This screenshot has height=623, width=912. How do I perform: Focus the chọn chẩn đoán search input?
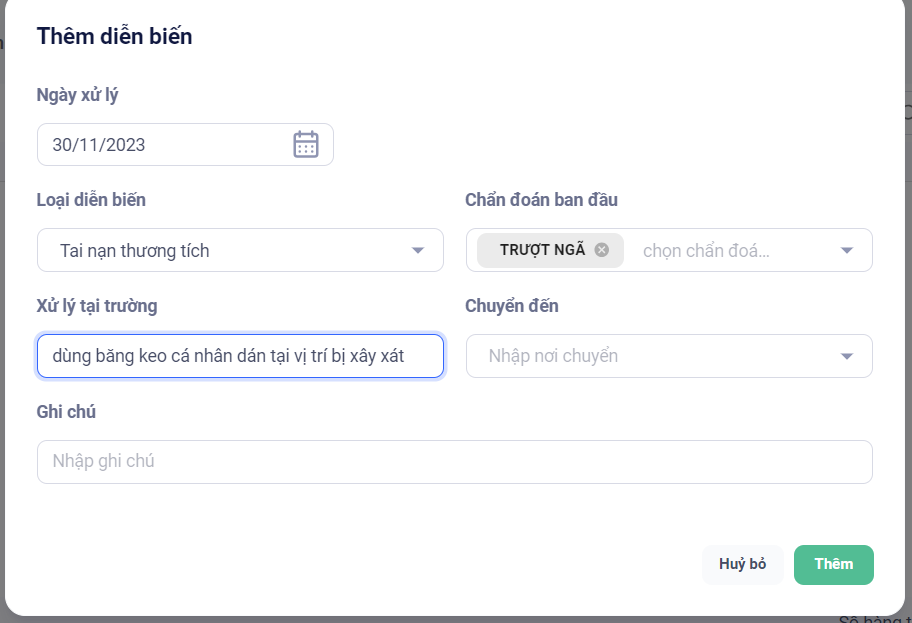[x=720, y=250]
